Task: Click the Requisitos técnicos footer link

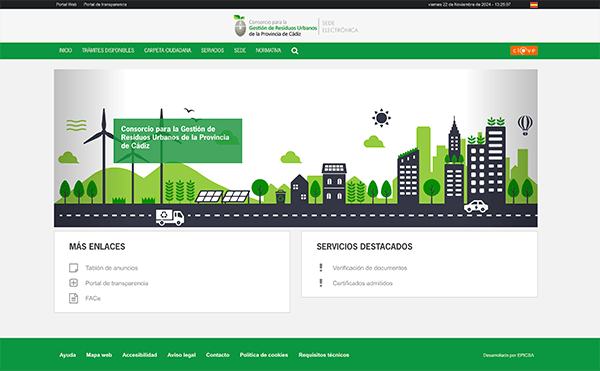Action: 324,355
